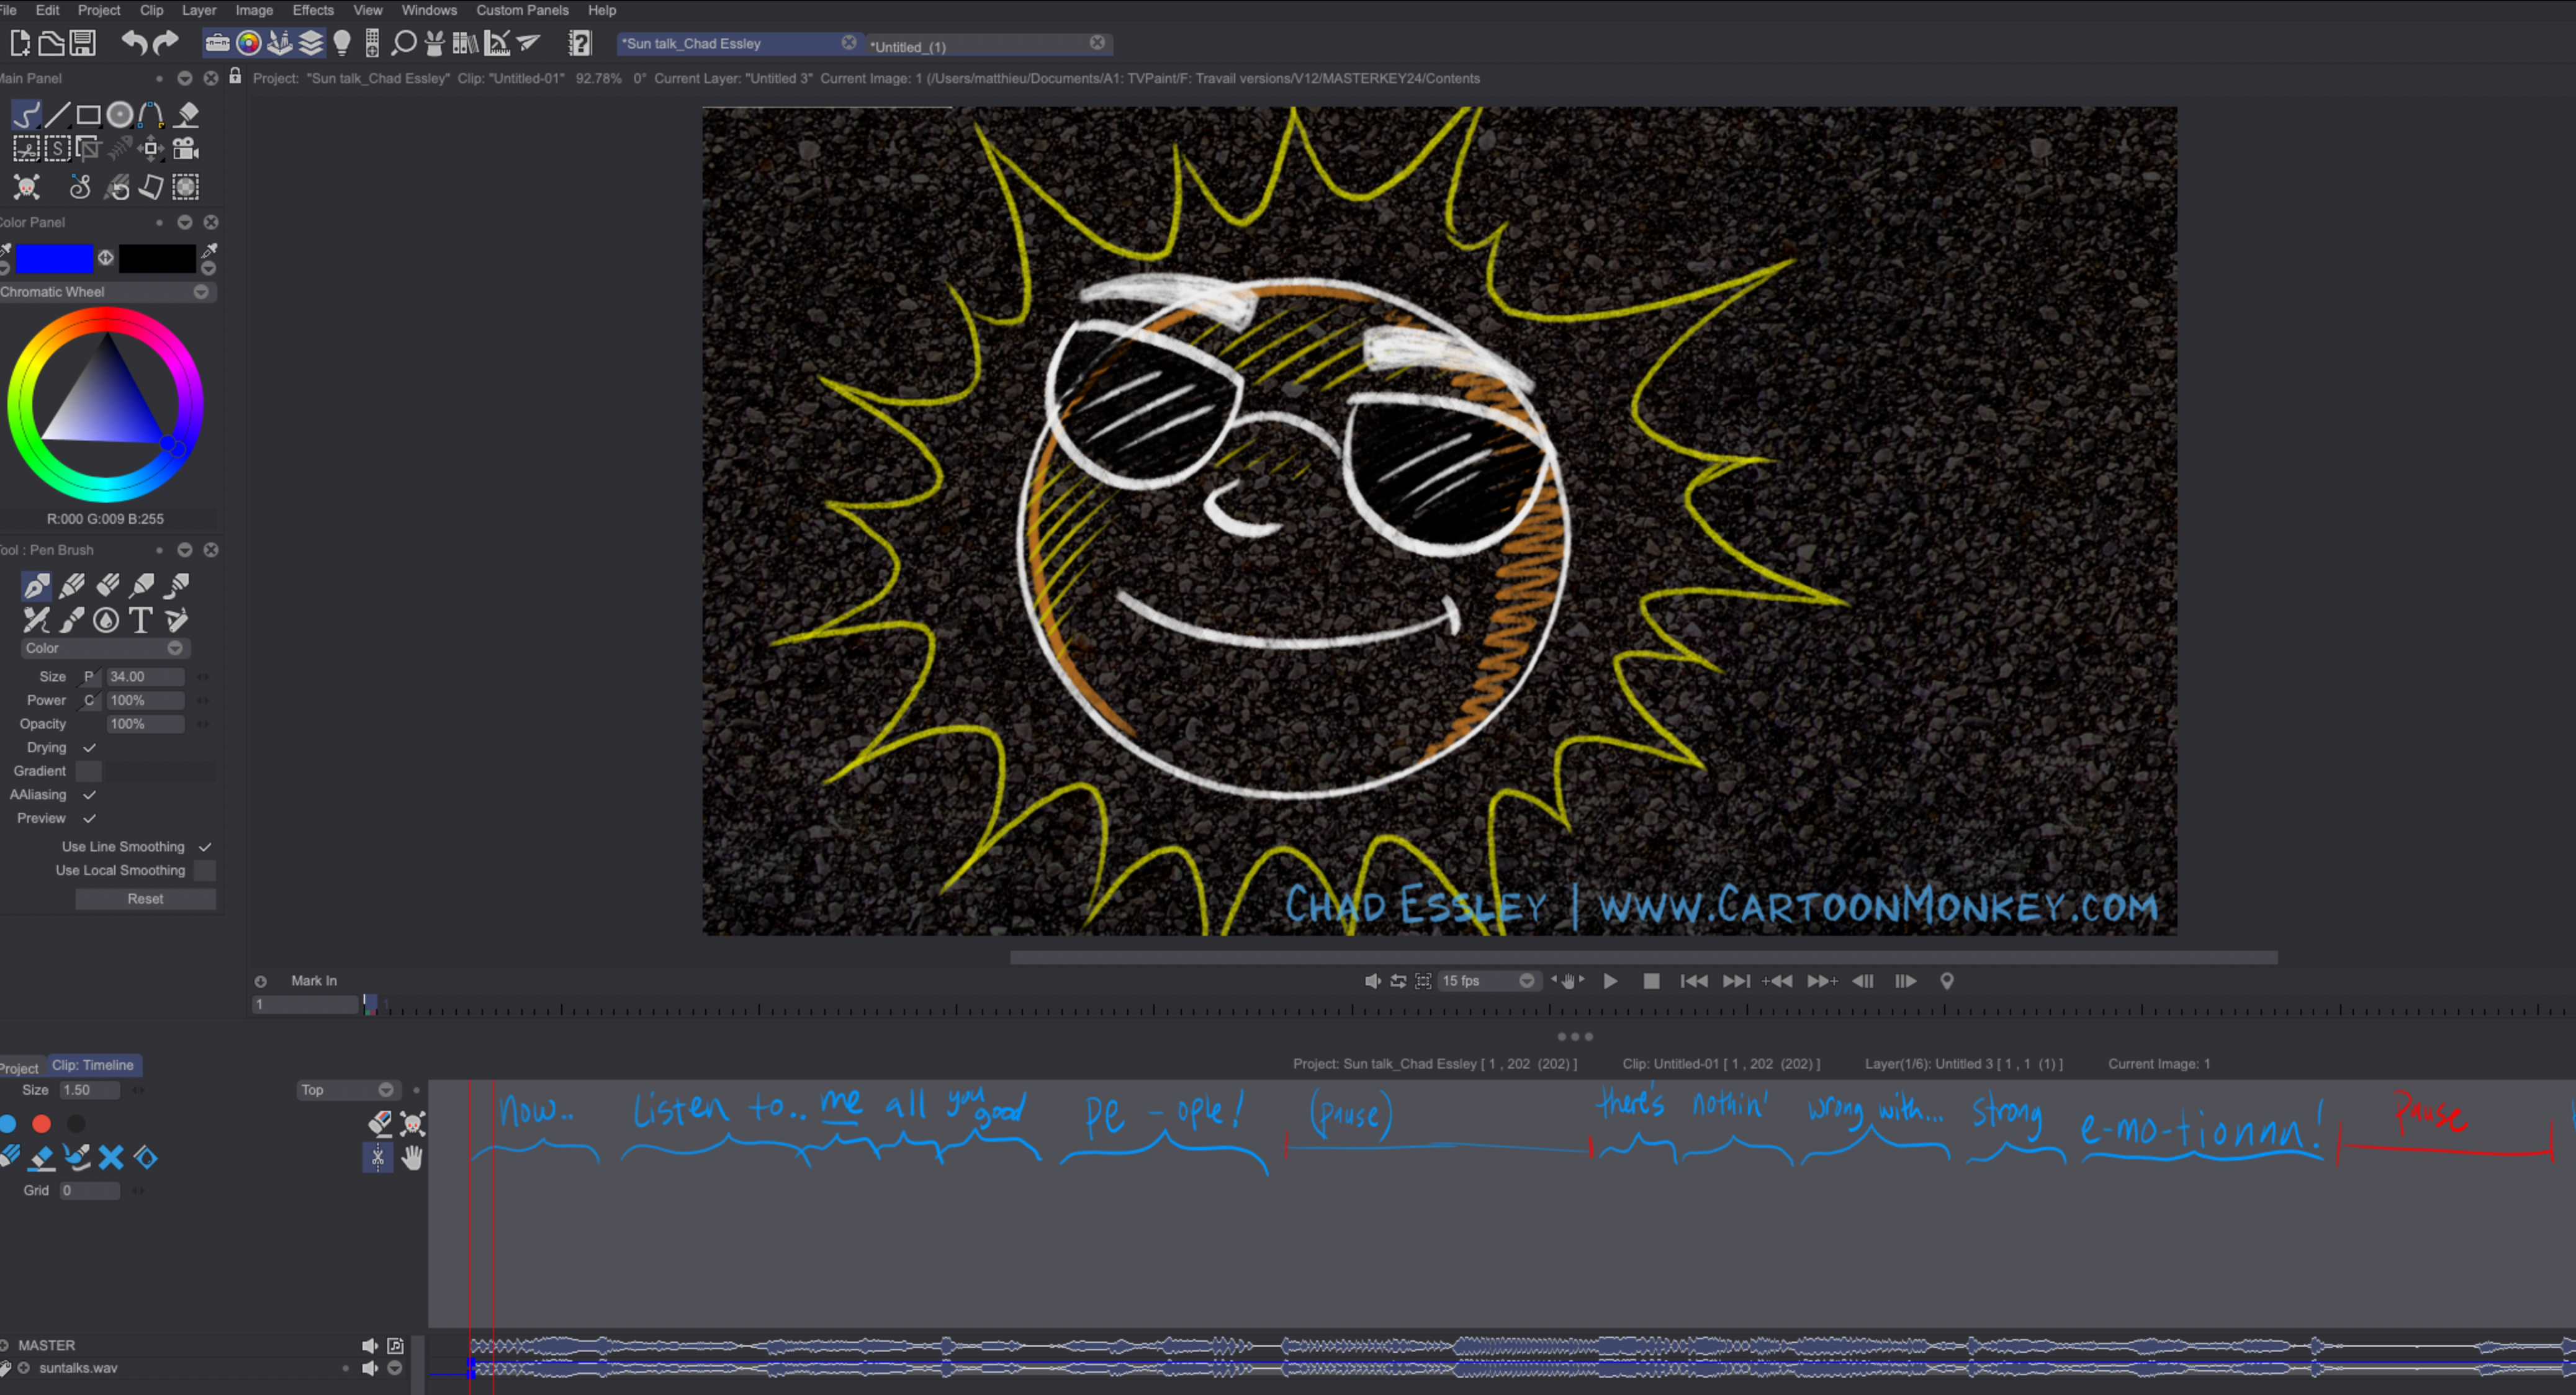
Task: Open the Effects menu
Action: [x=313, y=10]
